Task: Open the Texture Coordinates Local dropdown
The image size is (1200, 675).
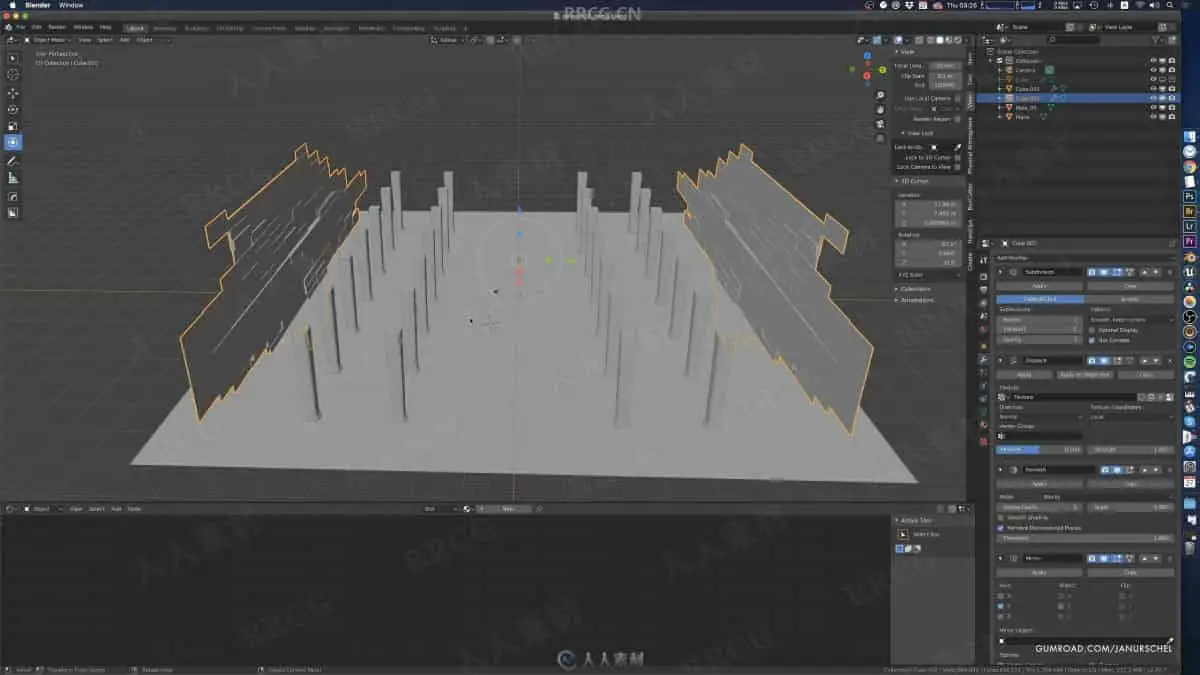Action: point(1131,417)
